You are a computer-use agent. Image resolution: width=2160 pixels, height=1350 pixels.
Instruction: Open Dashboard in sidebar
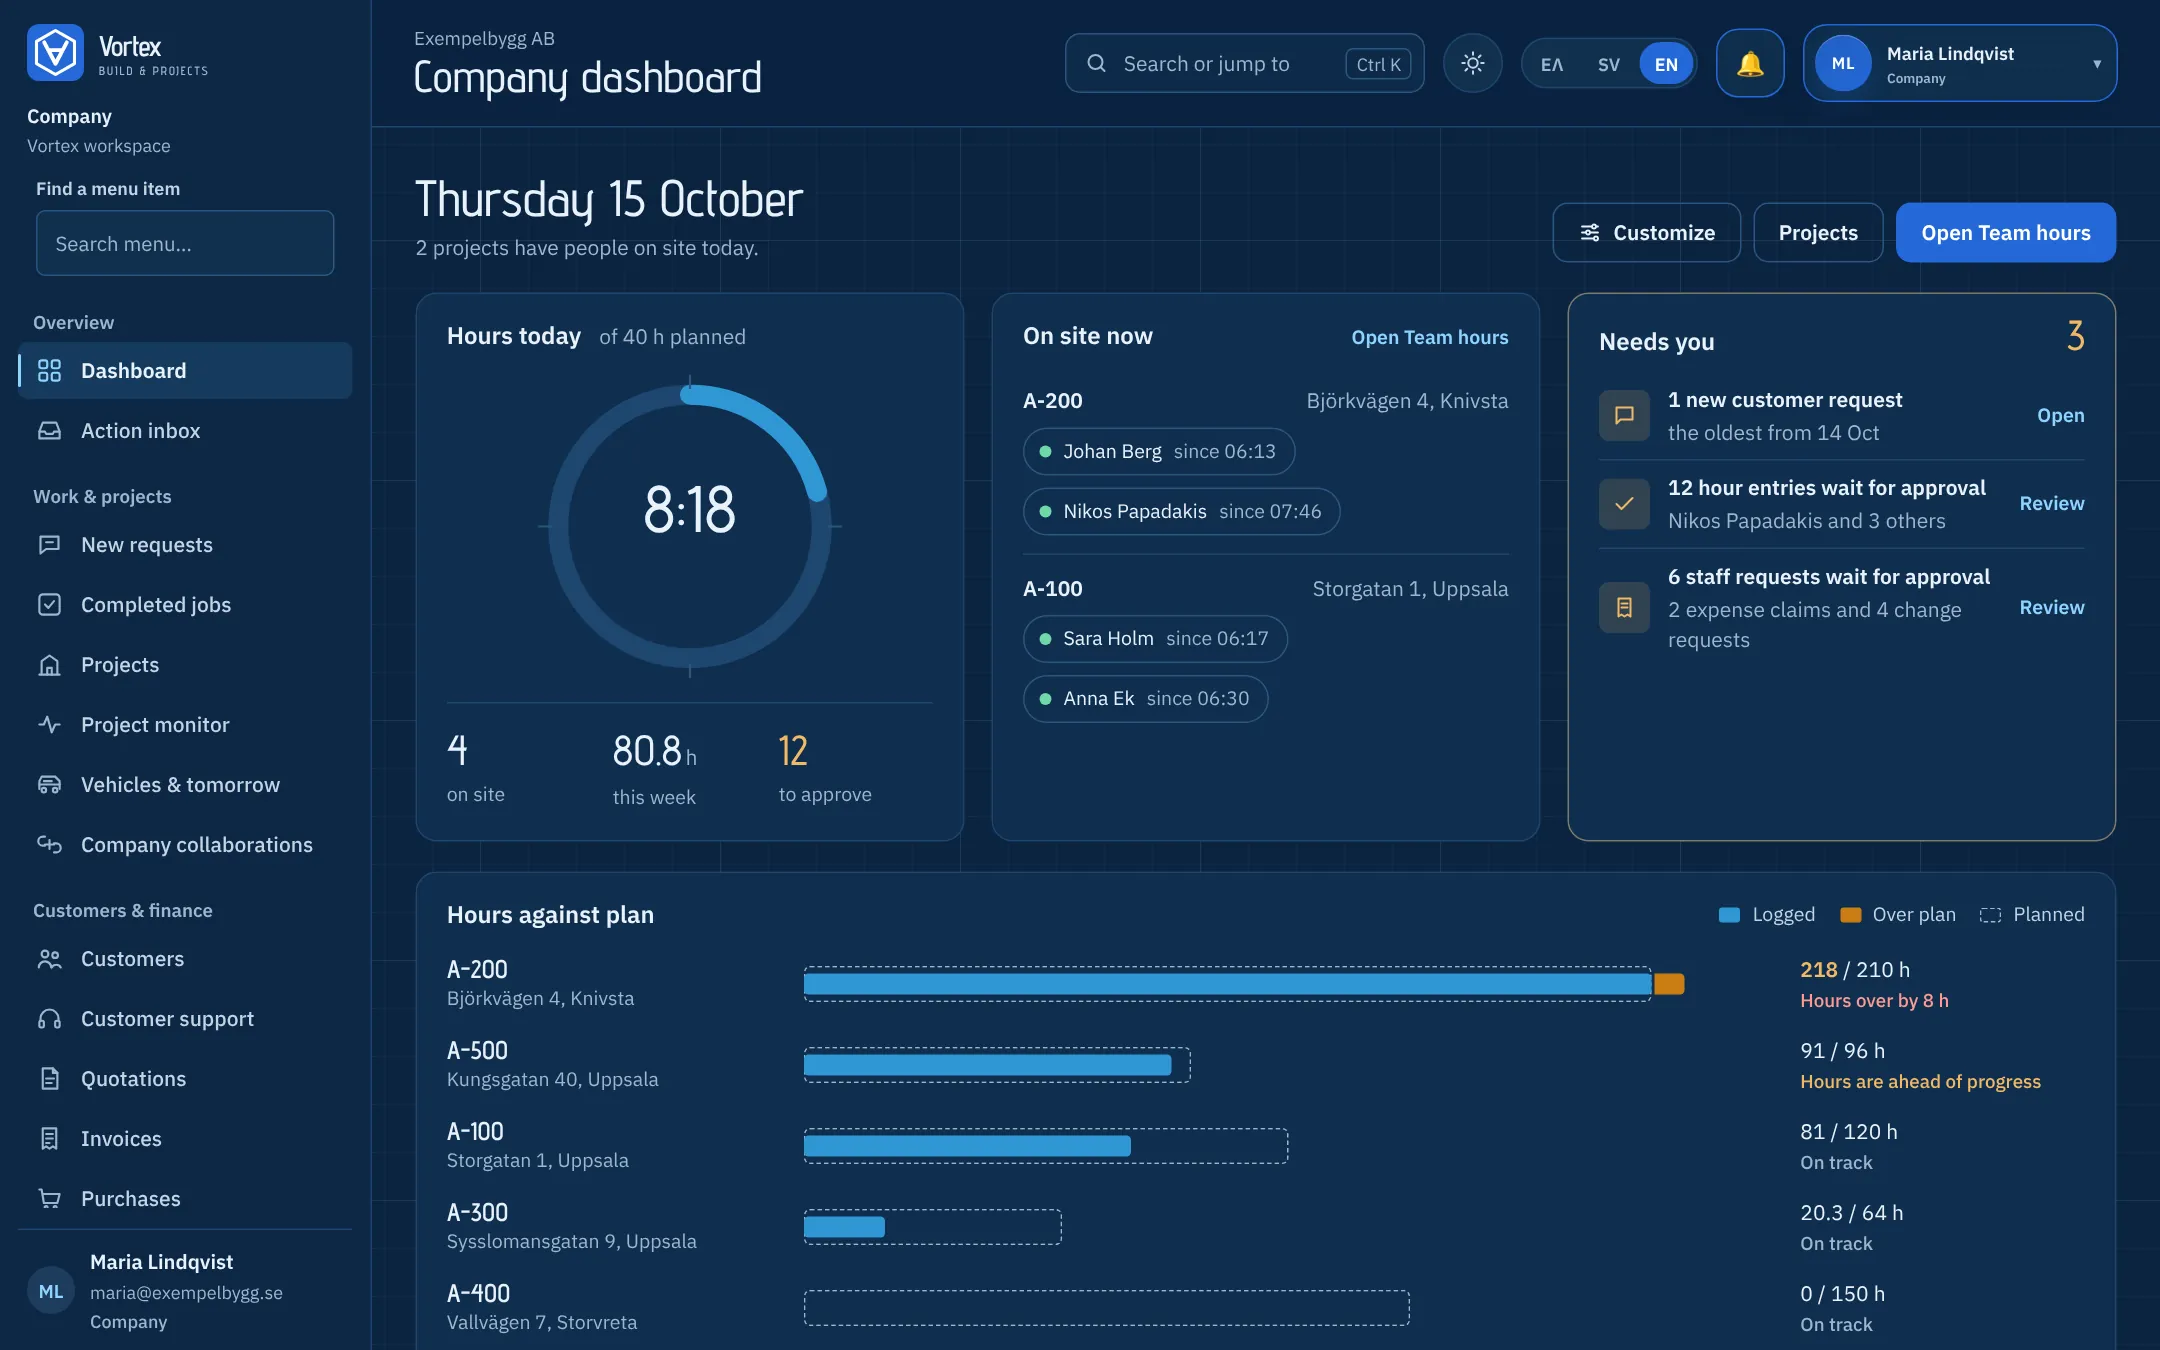pyautogui.click(x=185, y=370)
